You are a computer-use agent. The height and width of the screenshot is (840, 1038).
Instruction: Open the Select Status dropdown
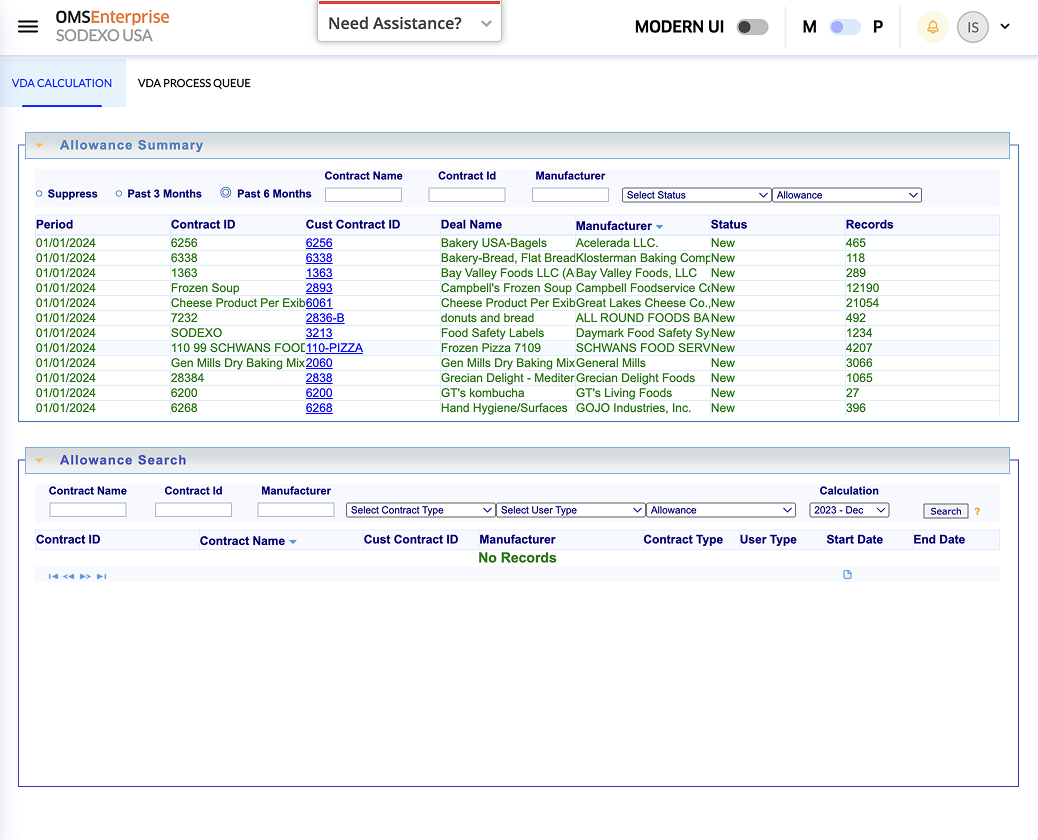click(696, 195)
